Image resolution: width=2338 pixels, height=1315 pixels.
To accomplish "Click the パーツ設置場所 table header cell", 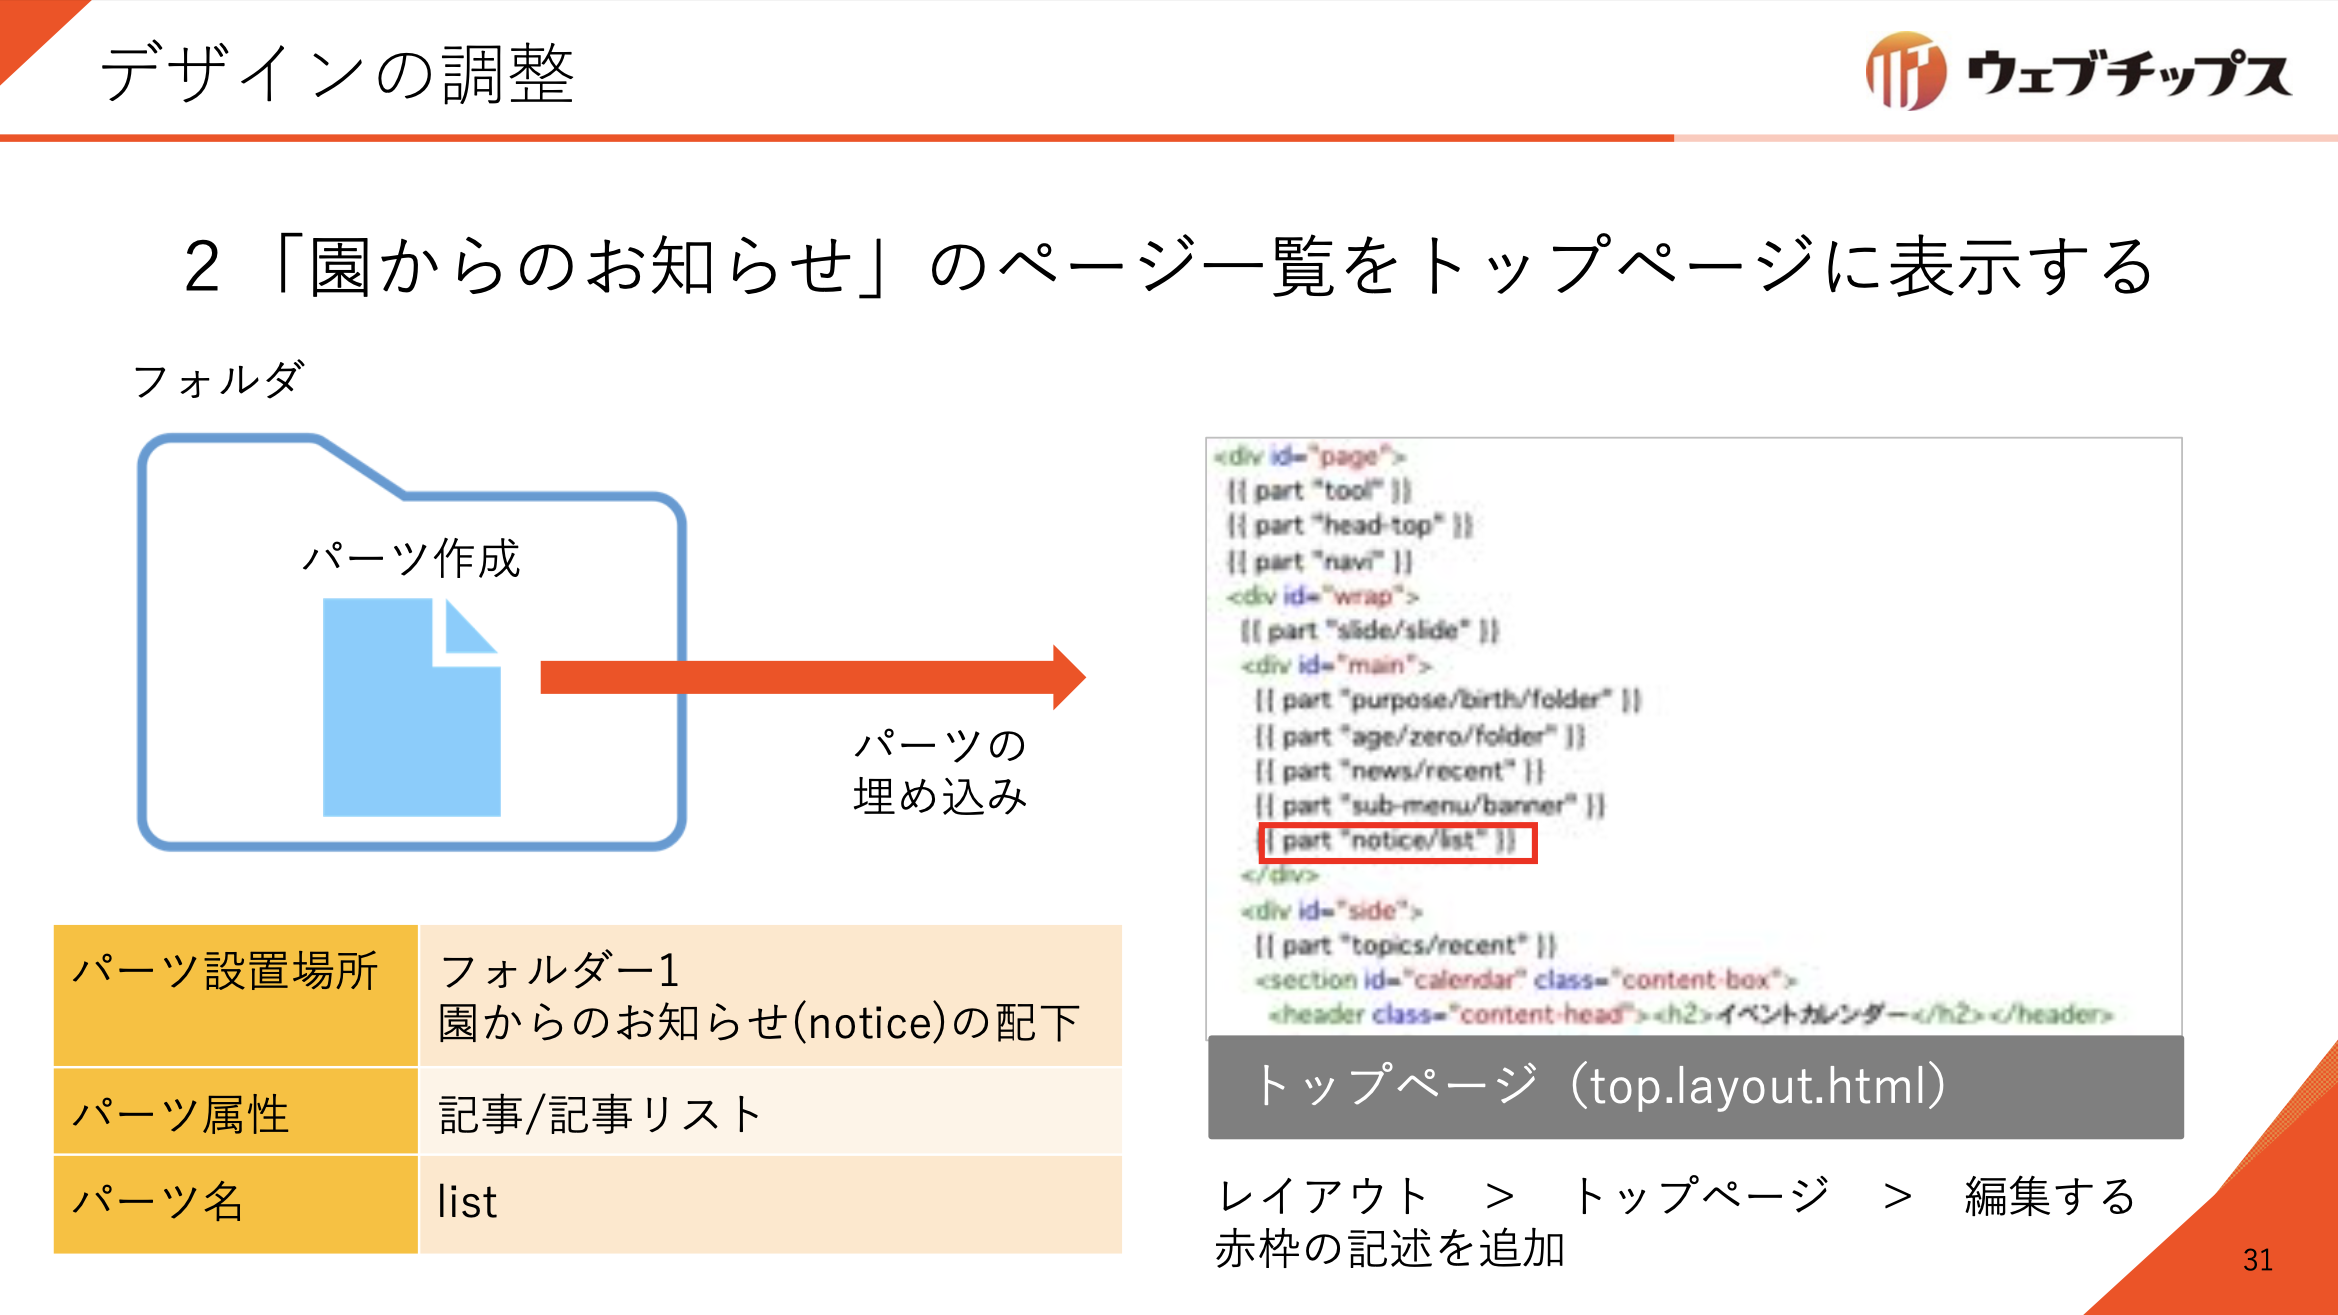I will [x=235, y=995].
